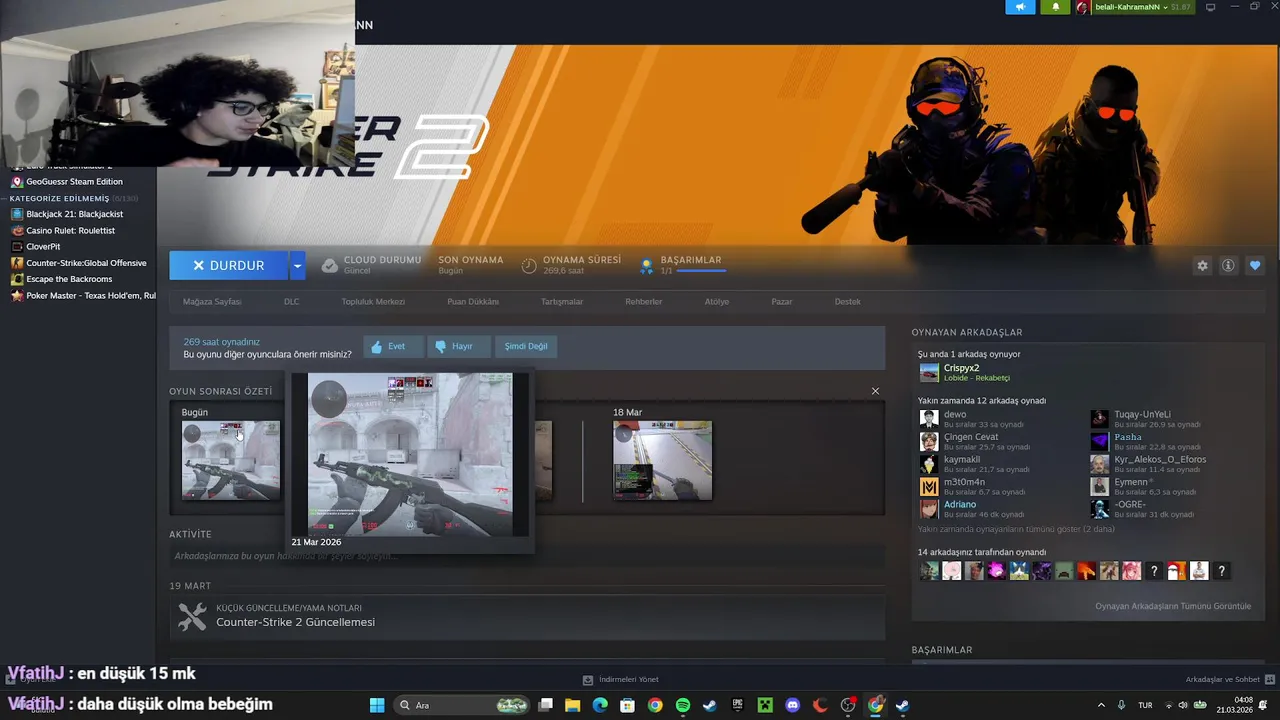Click the Hayır recommendation button
The width and height of the screenshot is (1280, 720).
point(458,347)
